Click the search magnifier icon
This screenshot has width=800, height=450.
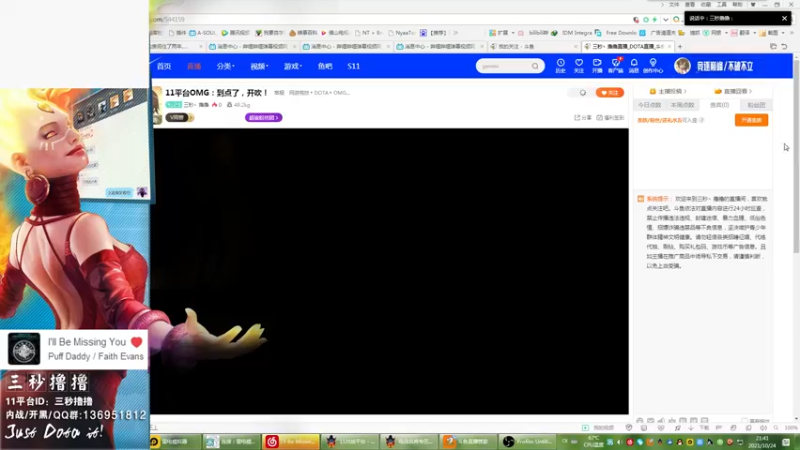[535, 66]
